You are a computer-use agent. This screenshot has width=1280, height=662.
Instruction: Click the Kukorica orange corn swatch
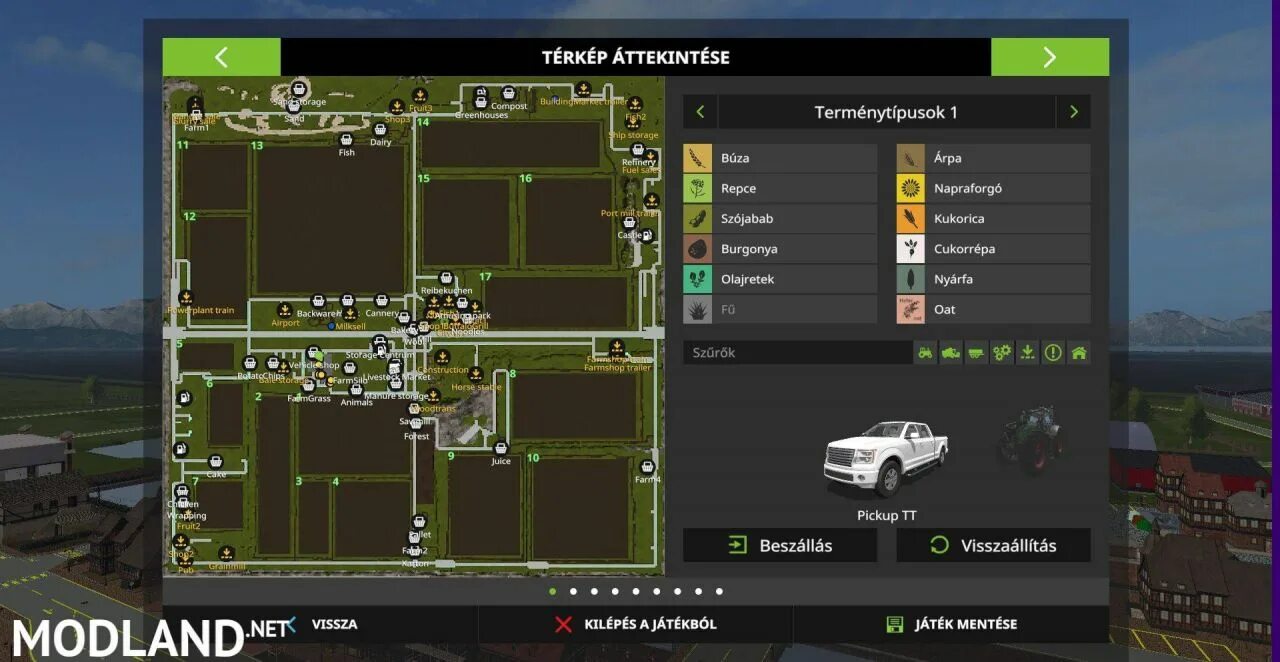point(910,219)
